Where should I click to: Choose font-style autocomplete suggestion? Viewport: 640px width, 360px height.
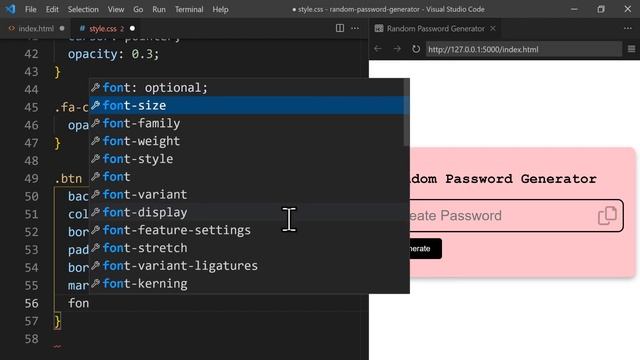[247, 159]
